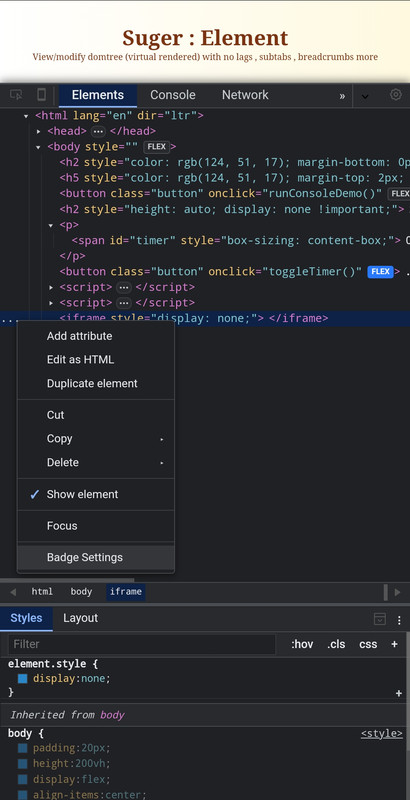Image resolution: width=410 pixels, height=800 pixels.
Task: Switch to the Elements tab
Action: tap(98, 95)
